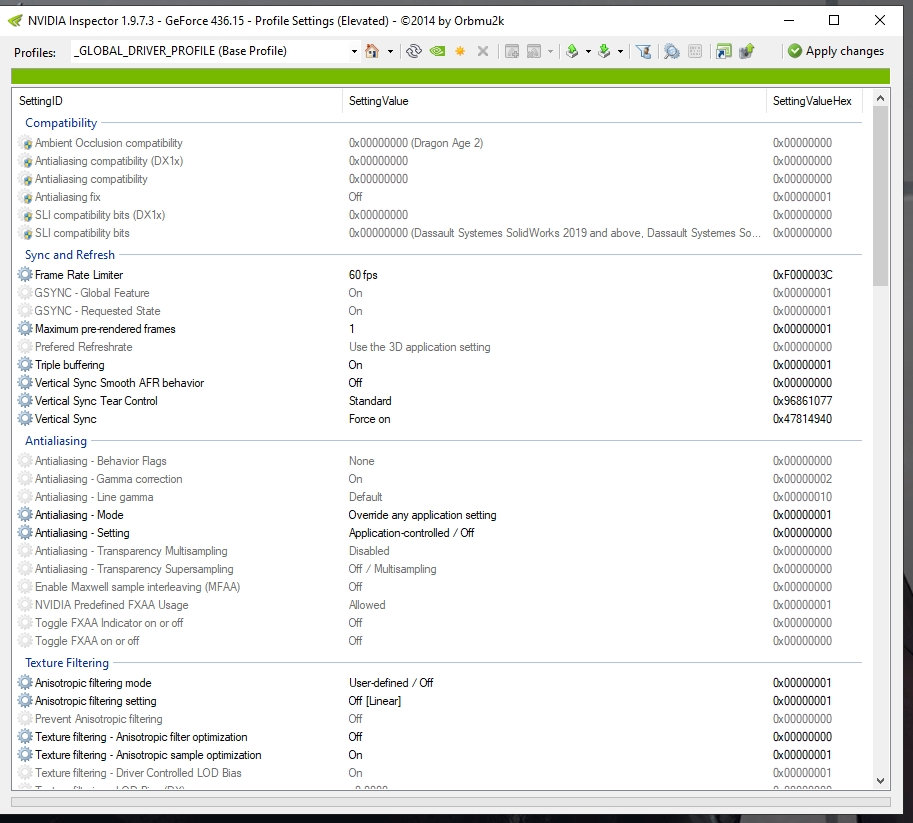The width and height of the screenshot is (913, 823).
Task: Click Override any application setting value
Action: click(x=422, y=515)
